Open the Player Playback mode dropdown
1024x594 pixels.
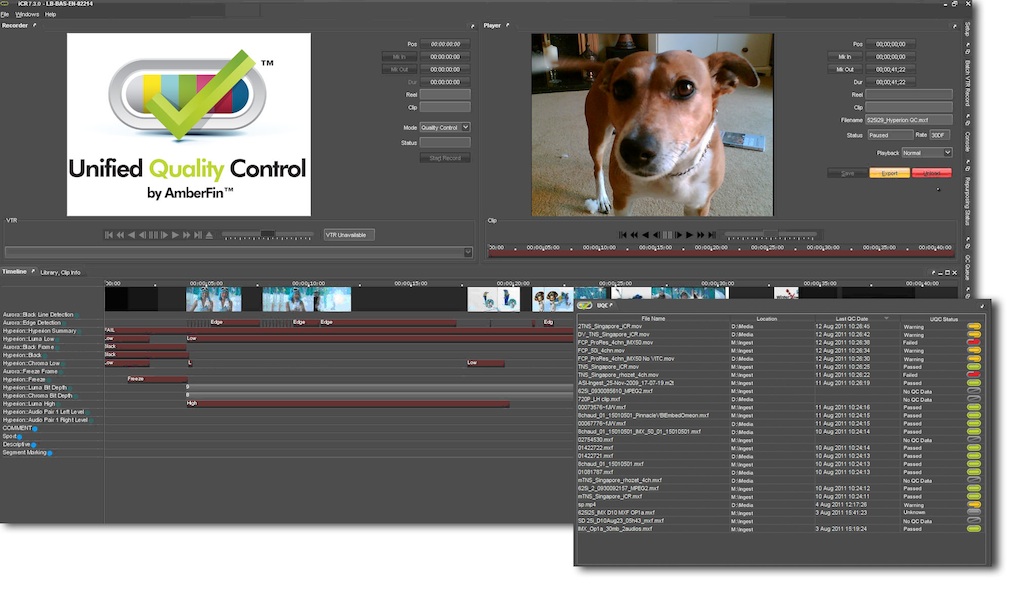(x=926, y=153)
